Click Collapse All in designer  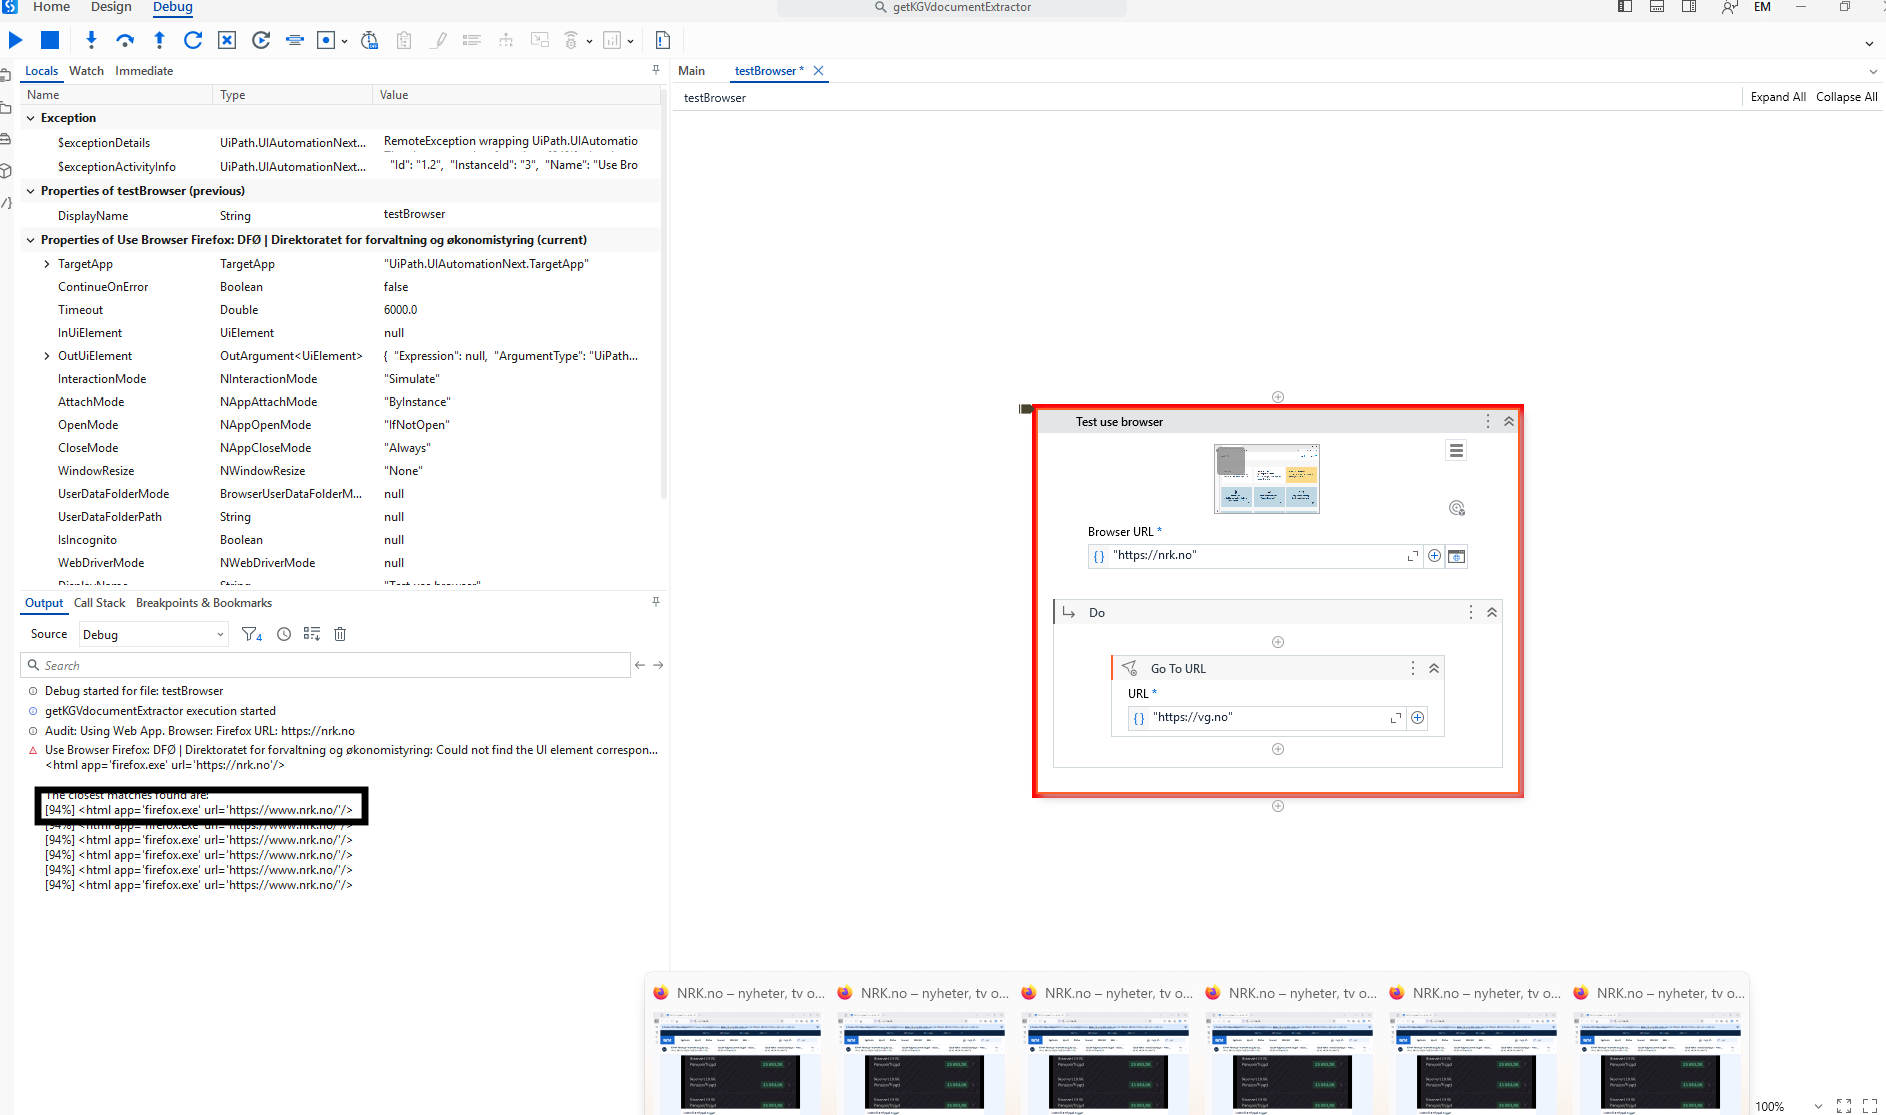[1846, 97]
